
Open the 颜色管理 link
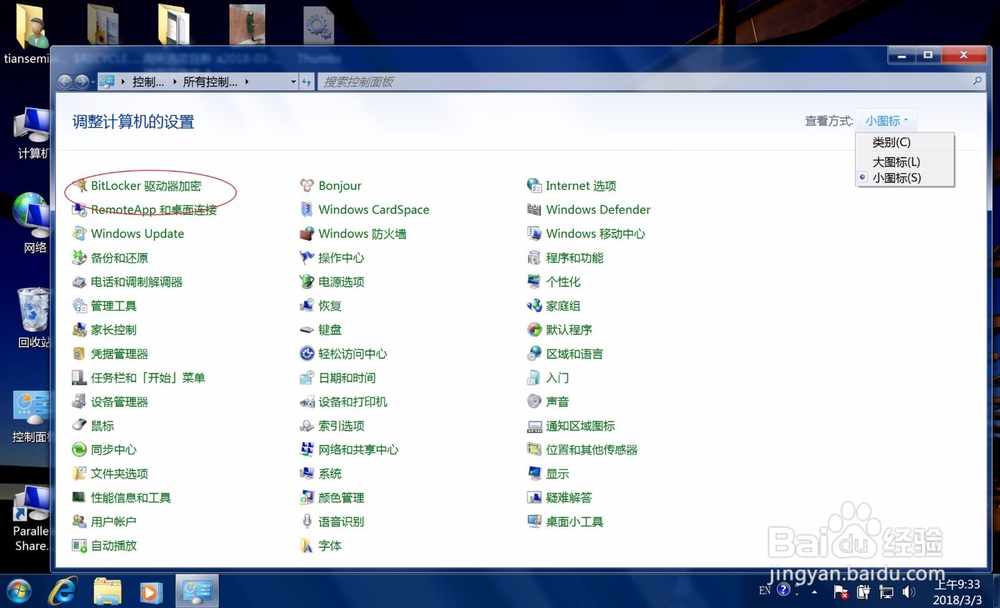[x=341, y=498]
